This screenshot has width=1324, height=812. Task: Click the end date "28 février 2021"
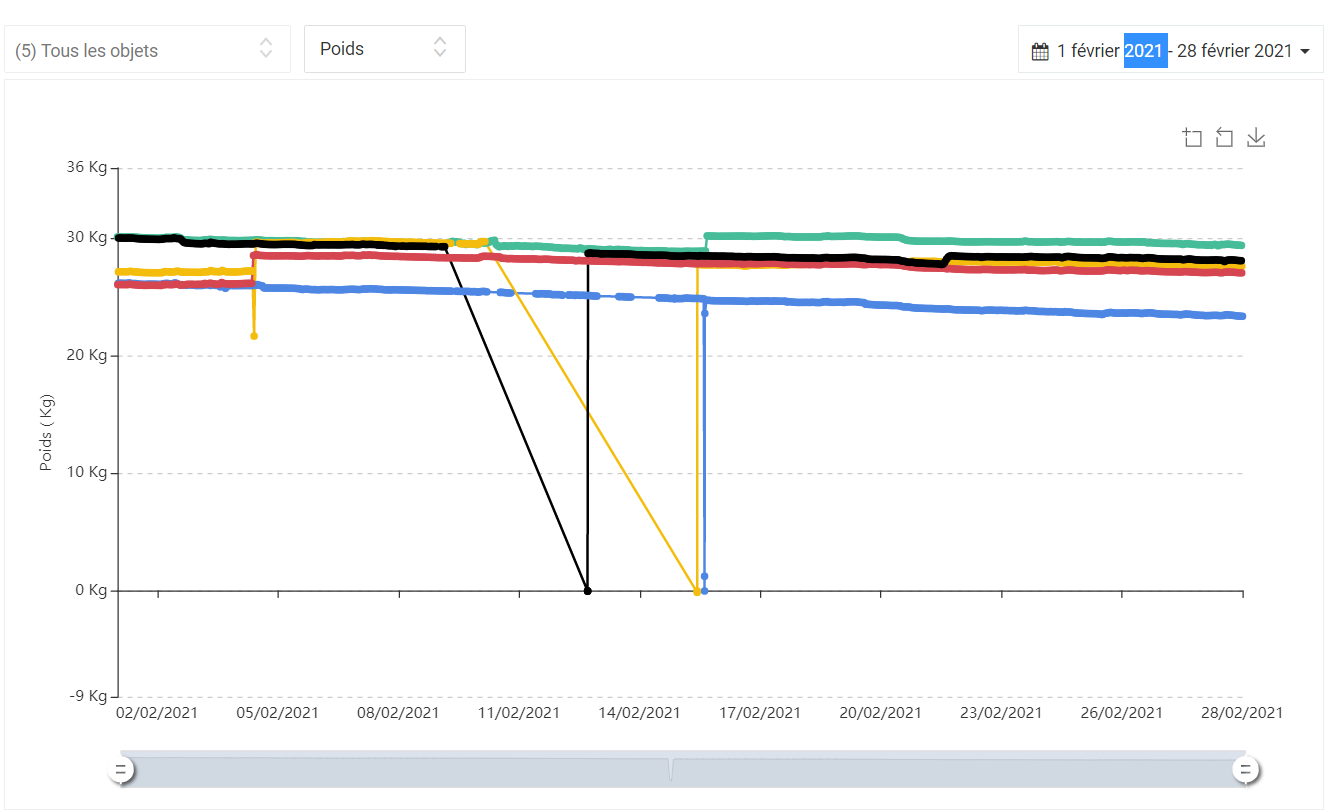tap(1235, 51)
